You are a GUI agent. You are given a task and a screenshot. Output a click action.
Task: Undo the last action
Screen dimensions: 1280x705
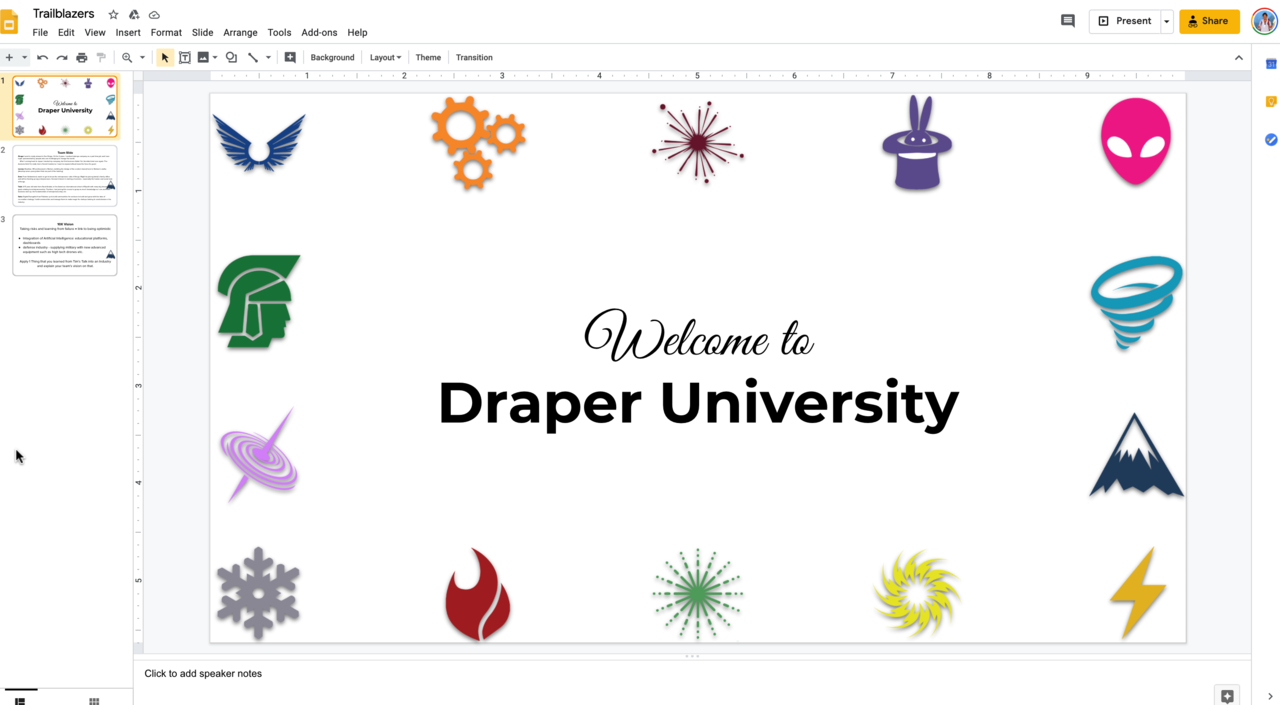click(x=42, y=58)
